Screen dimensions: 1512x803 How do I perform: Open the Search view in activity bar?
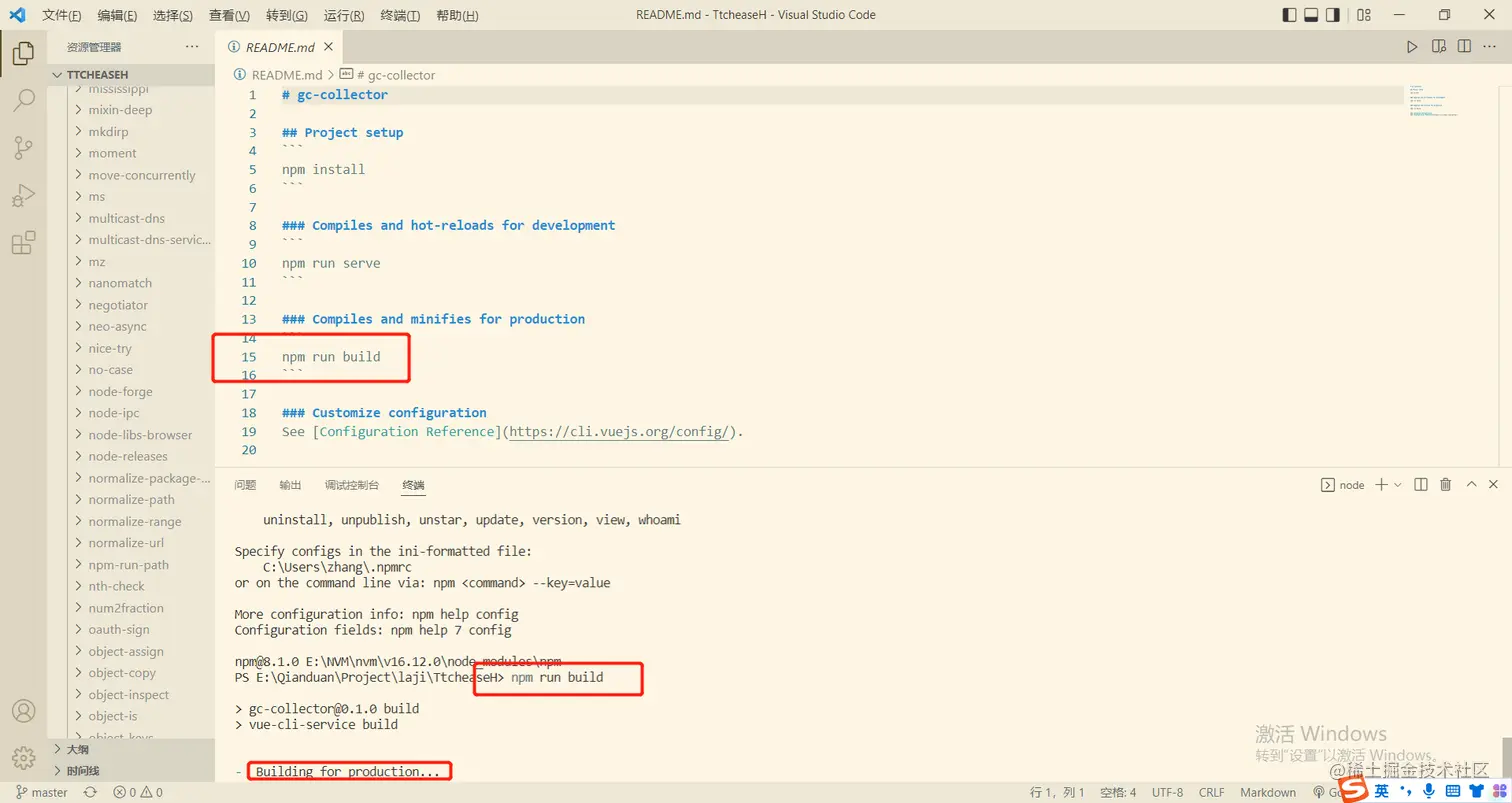(x=23, y=100)
